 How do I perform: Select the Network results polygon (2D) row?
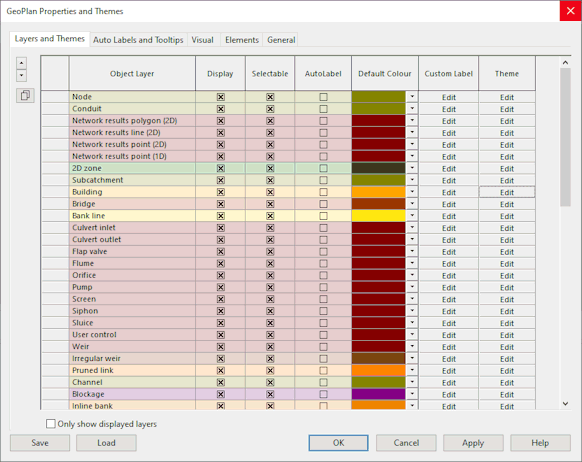132,121
